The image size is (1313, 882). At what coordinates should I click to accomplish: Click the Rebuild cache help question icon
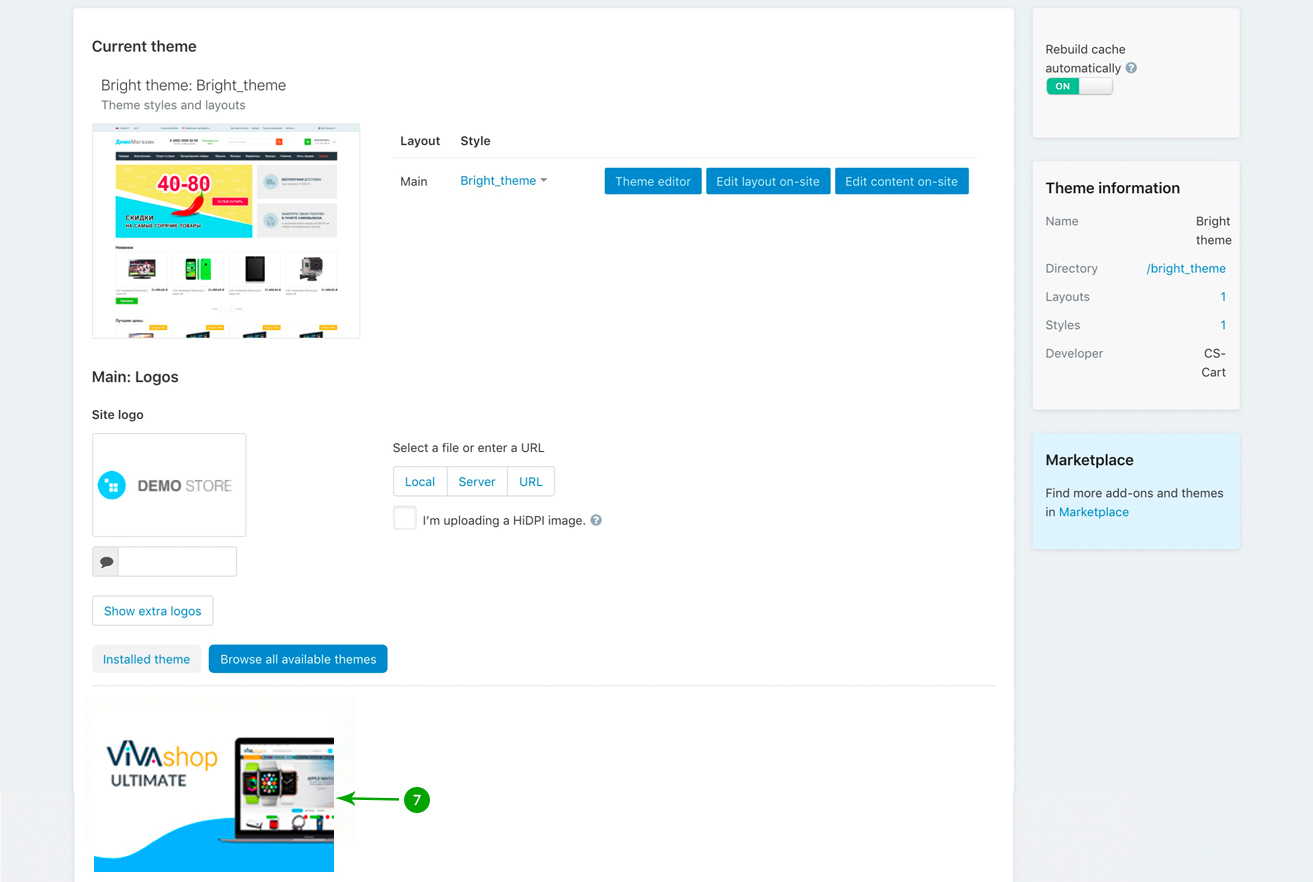point(1131,68)
